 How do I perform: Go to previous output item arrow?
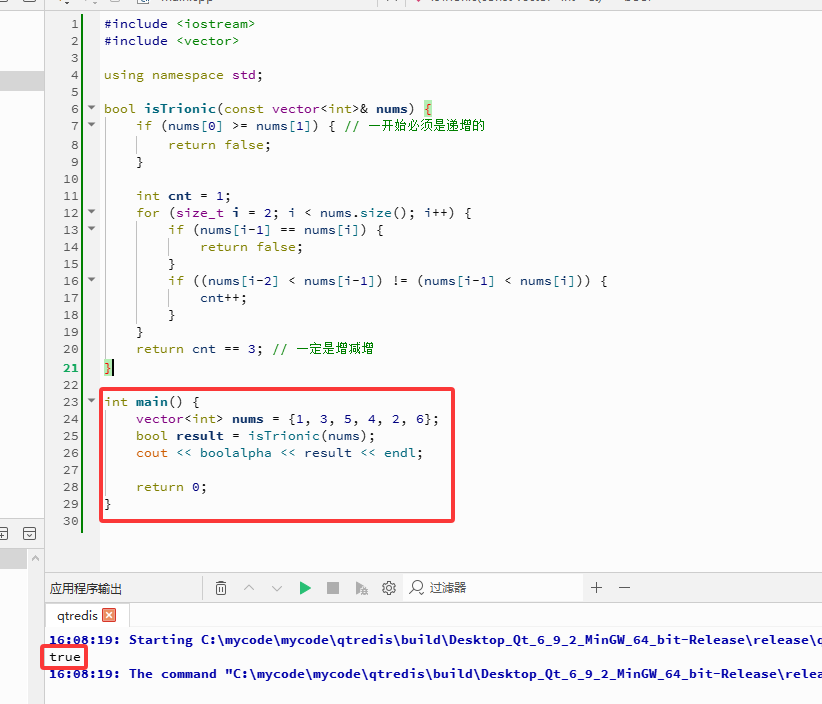point(249,588)
